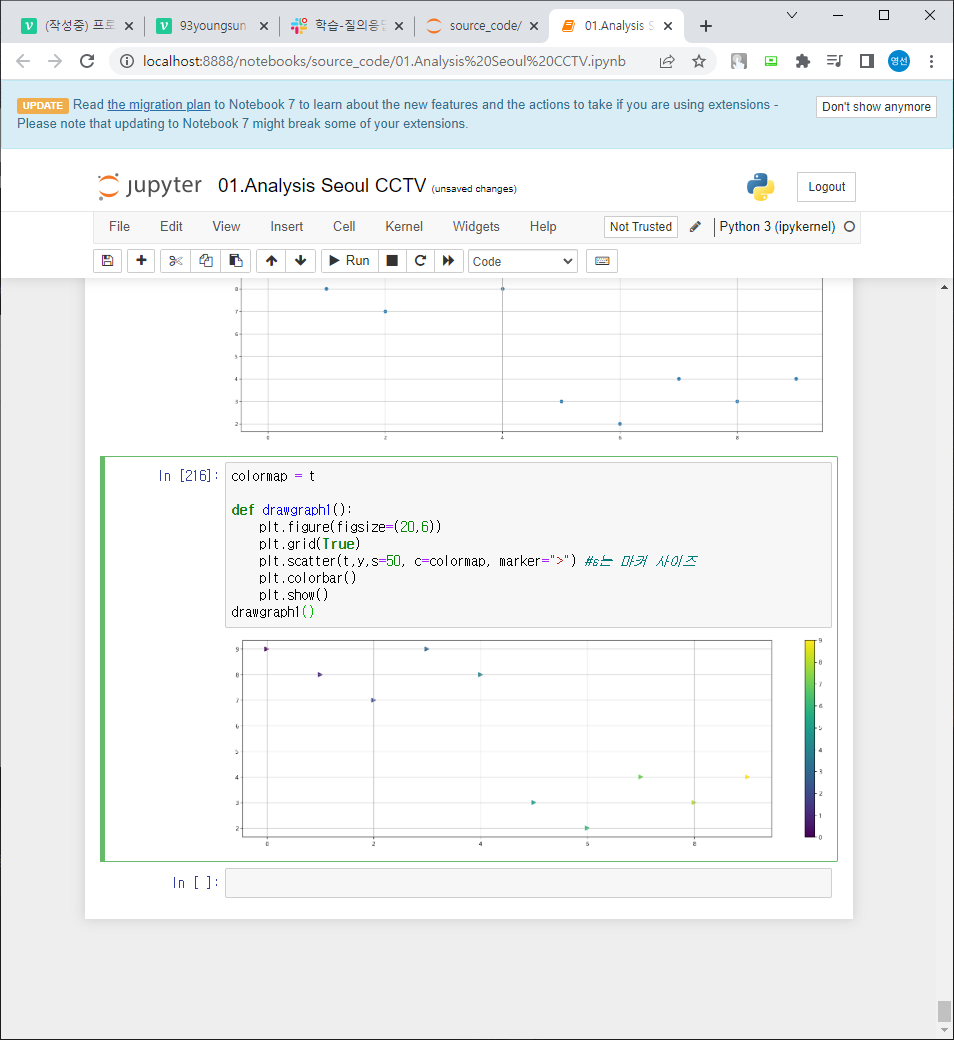
Task: Open the View menu
Action: tap(226, 227)
